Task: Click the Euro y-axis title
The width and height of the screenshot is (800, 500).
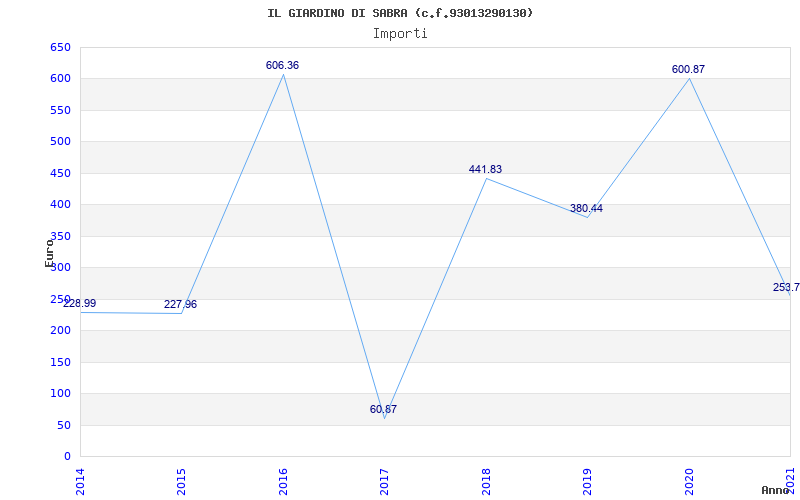Action: (49, 252)
